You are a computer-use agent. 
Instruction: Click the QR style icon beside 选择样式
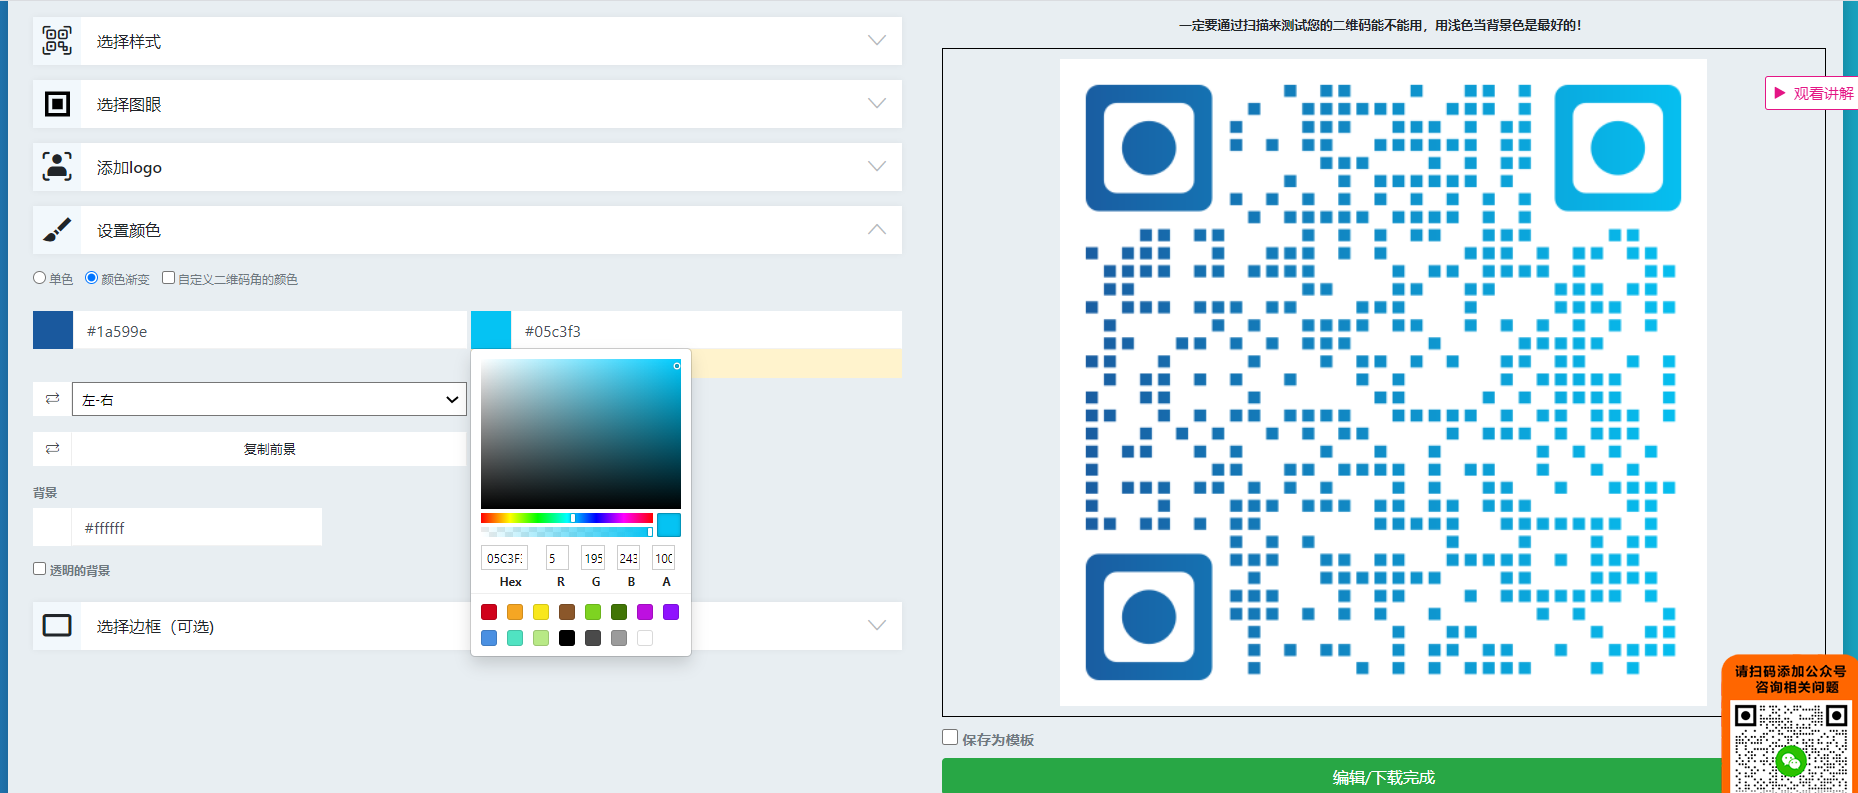[57, 41]
